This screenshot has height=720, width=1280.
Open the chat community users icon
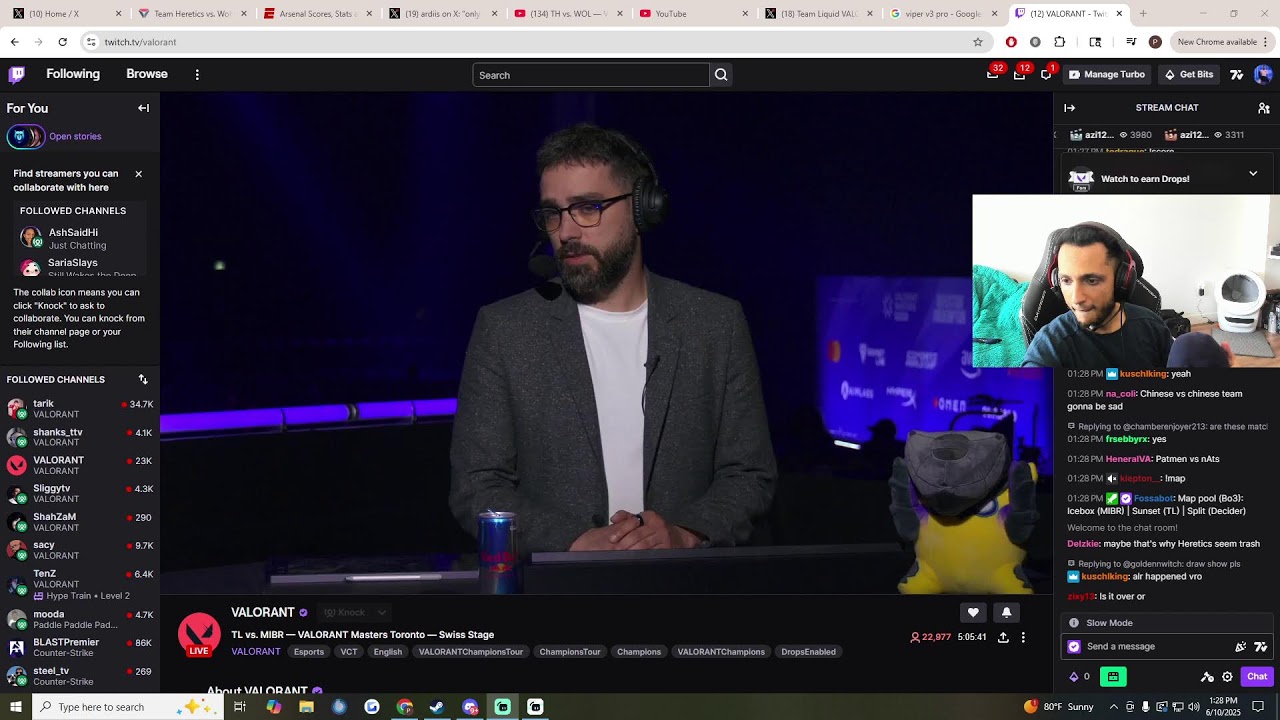pyautogui.click(x=1264, y=108)
